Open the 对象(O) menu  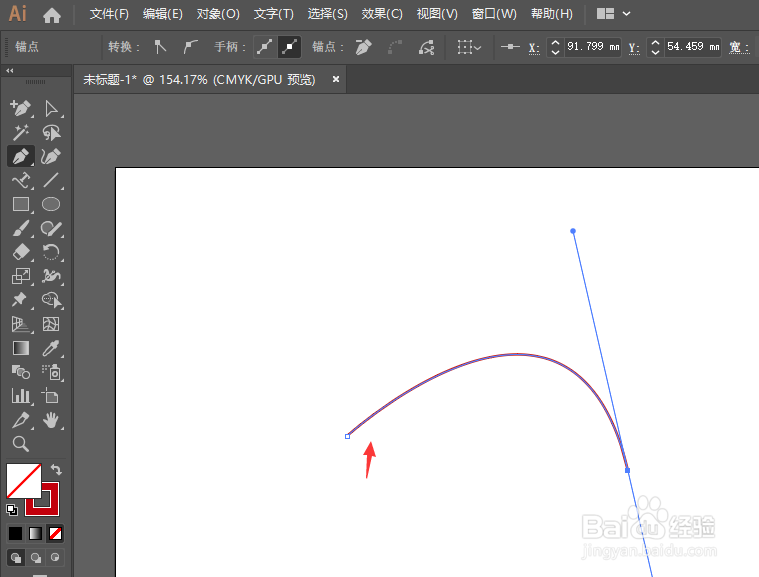[218, 14]
